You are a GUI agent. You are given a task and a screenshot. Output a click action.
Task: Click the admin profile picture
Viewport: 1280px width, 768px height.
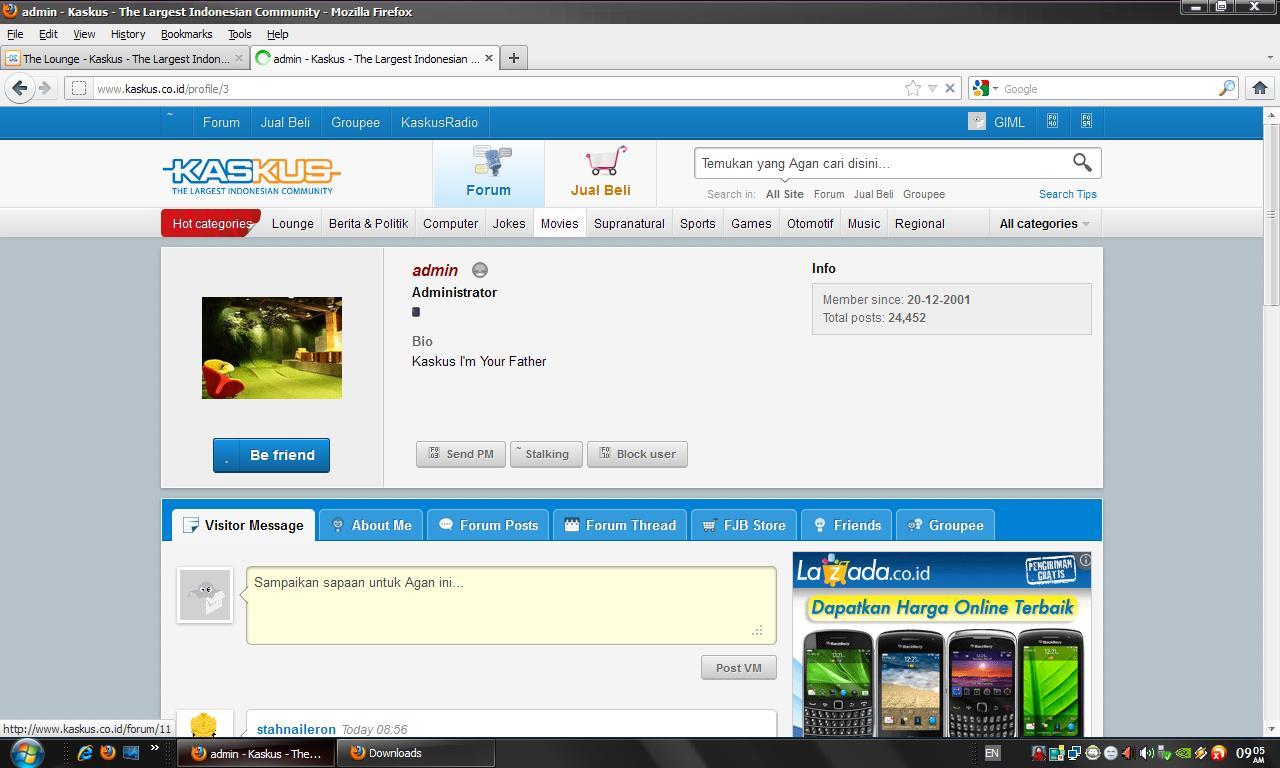tap(272, 348)
